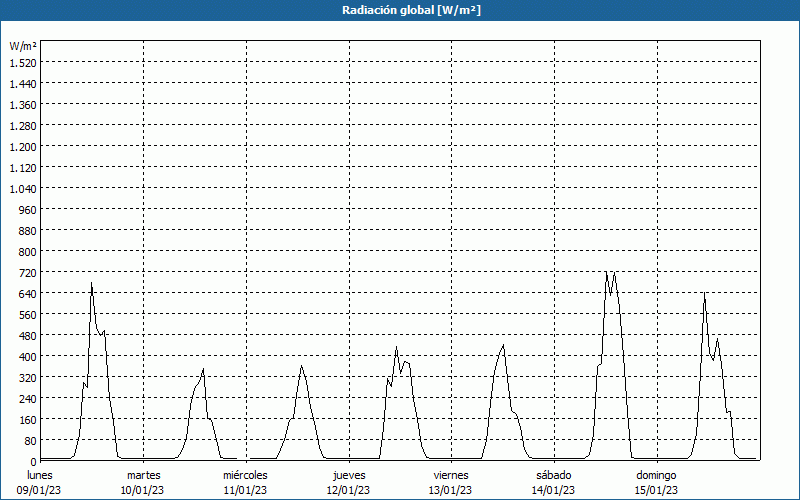Click the 160 y-axis label
This screenshot has width=800, height=500.
(29, 419)
